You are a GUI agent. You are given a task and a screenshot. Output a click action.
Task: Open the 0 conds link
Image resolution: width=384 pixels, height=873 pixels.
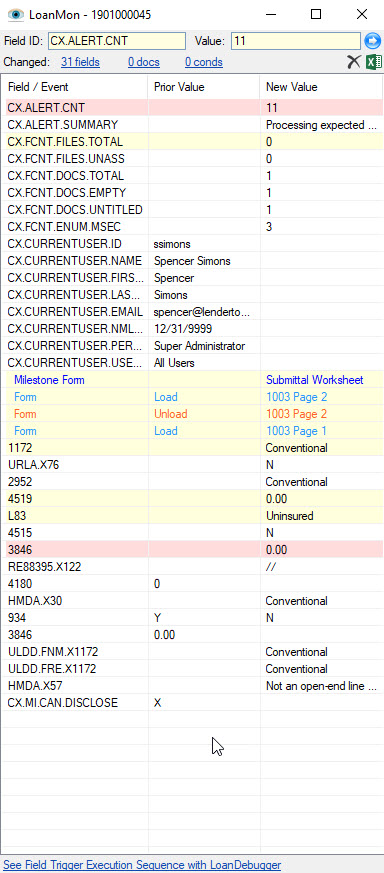click(204, 62)
